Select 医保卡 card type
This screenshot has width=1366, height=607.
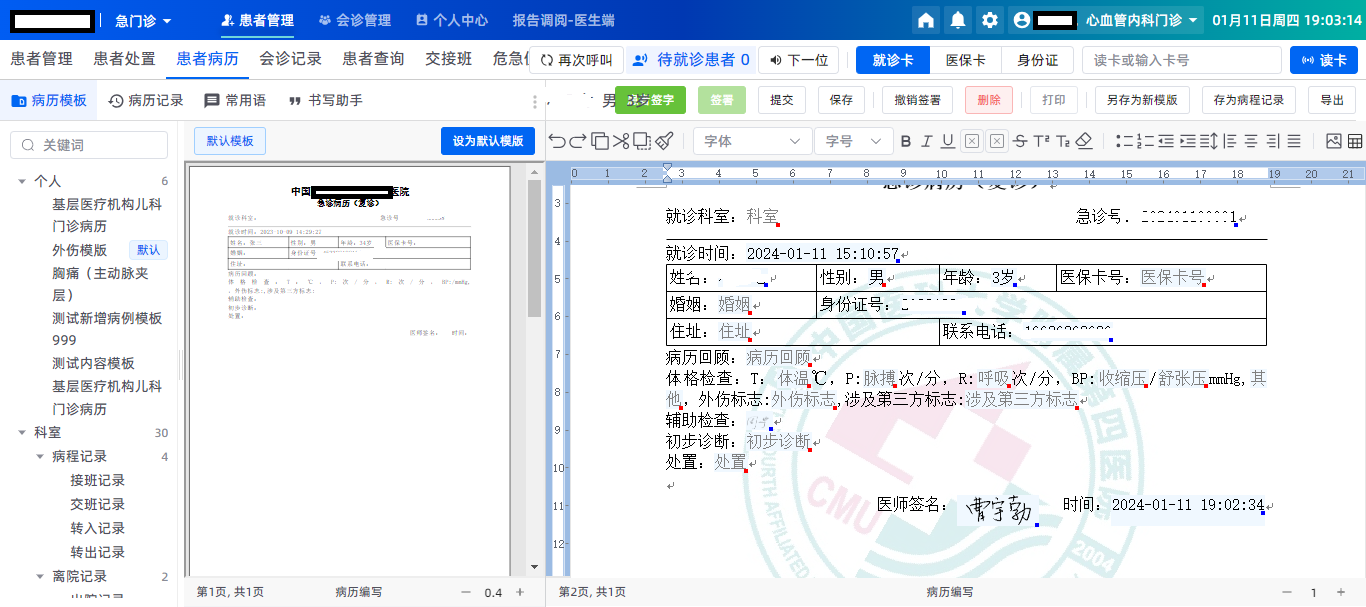tap(965, 60)
